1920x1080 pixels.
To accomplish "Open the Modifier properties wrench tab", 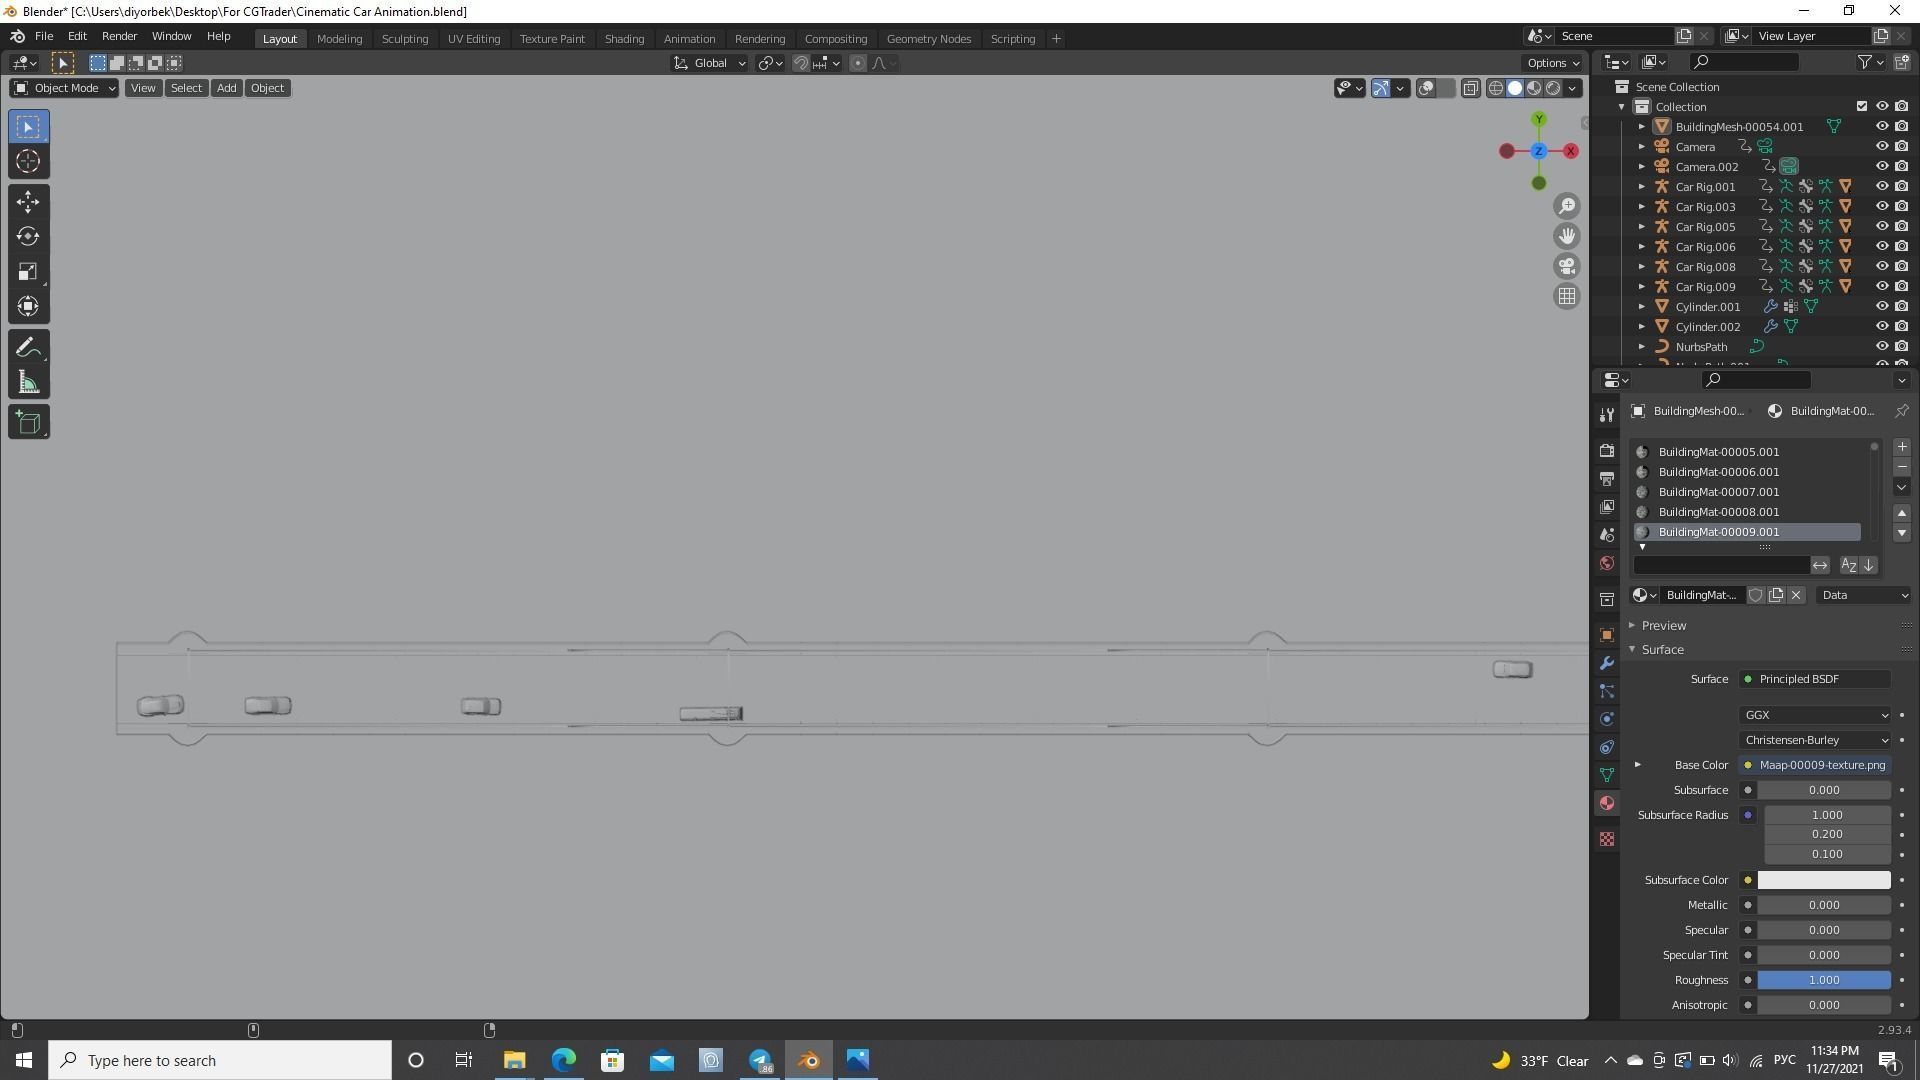I will tap(1607, 663).
